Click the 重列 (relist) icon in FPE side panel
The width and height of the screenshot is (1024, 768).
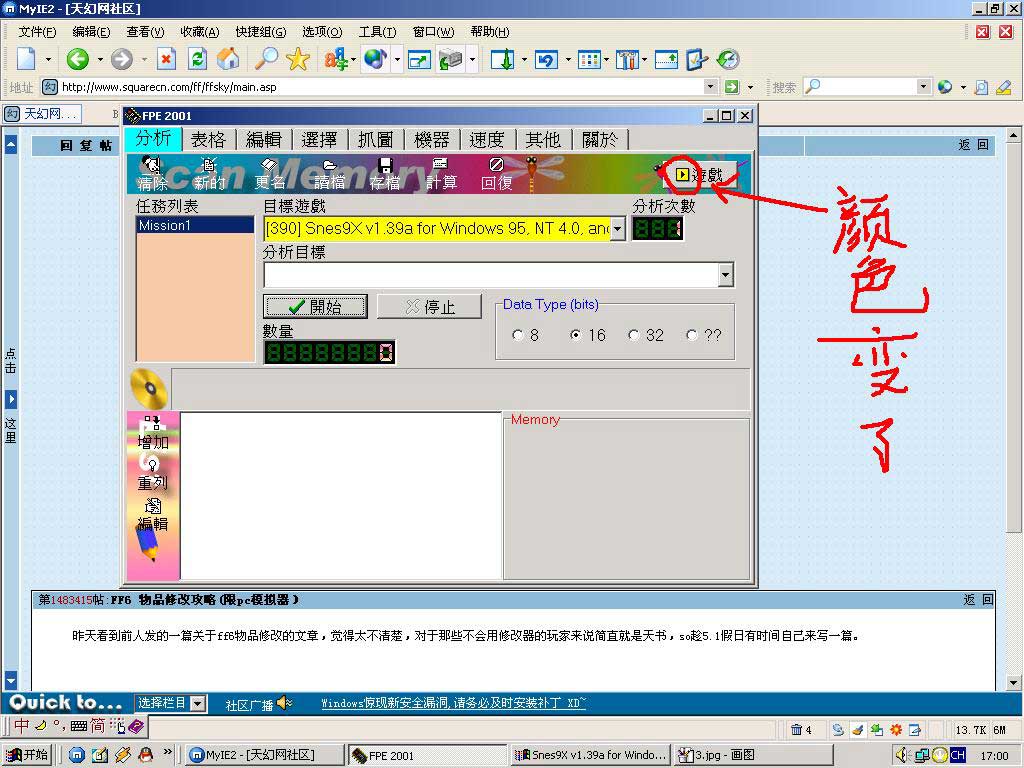(152, 473)
